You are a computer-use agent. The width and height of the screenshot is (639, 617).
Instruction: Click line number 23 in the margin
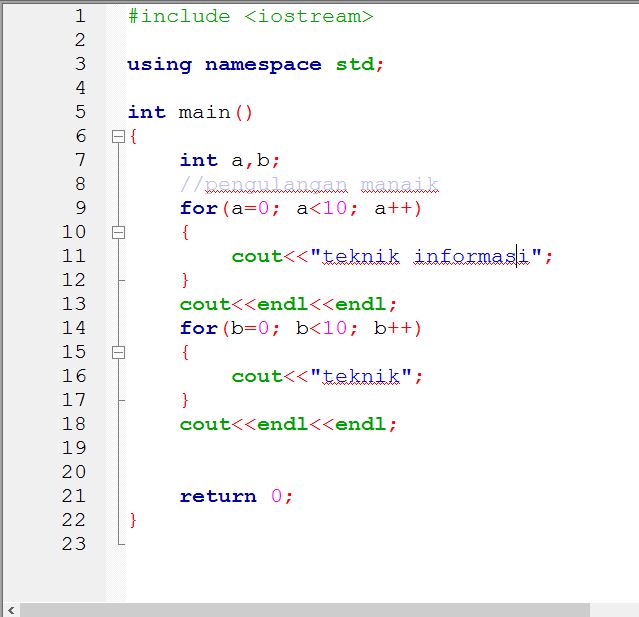74,544
